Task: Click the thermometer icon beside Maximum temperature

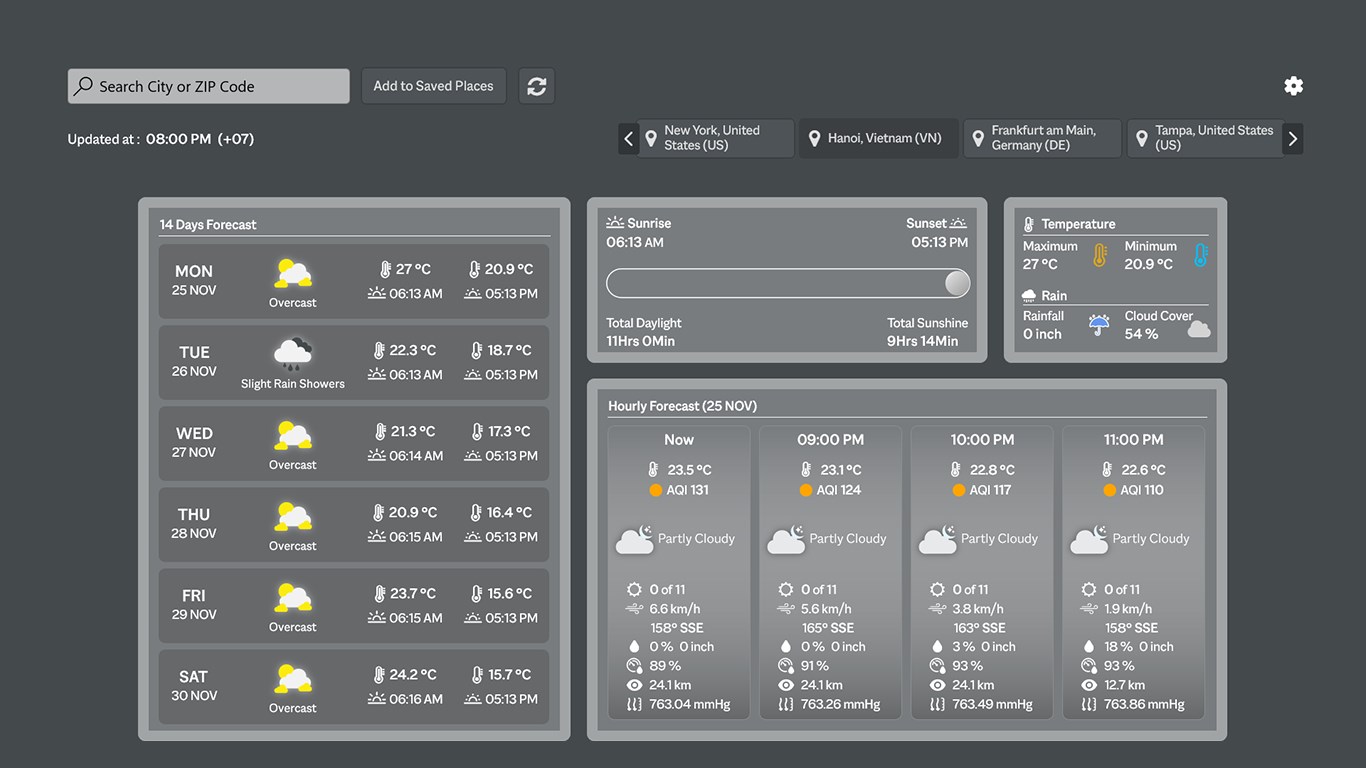Action: pyautogui.click(x=1100, y=255)
